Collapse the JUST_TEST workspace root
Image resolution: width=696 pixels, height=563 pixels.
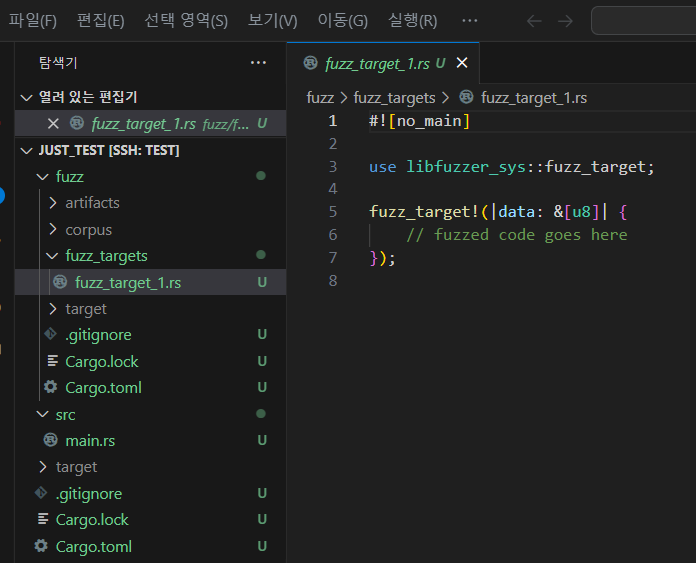(26, 150)
